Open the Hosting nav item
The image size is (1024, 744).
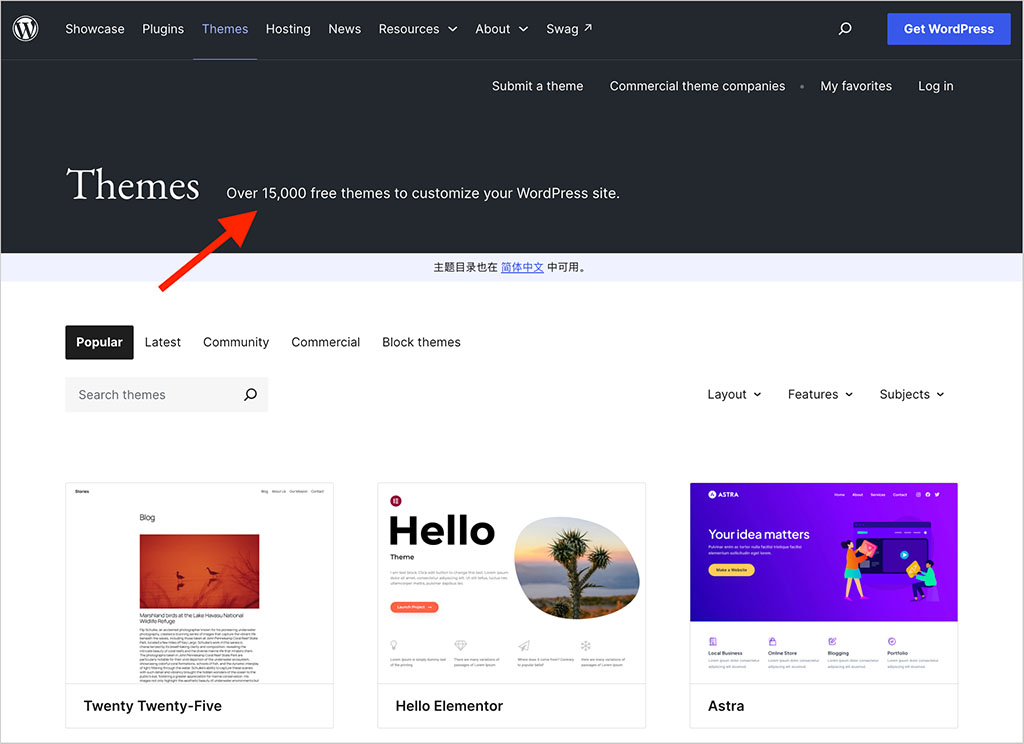(x=288, y=29)
